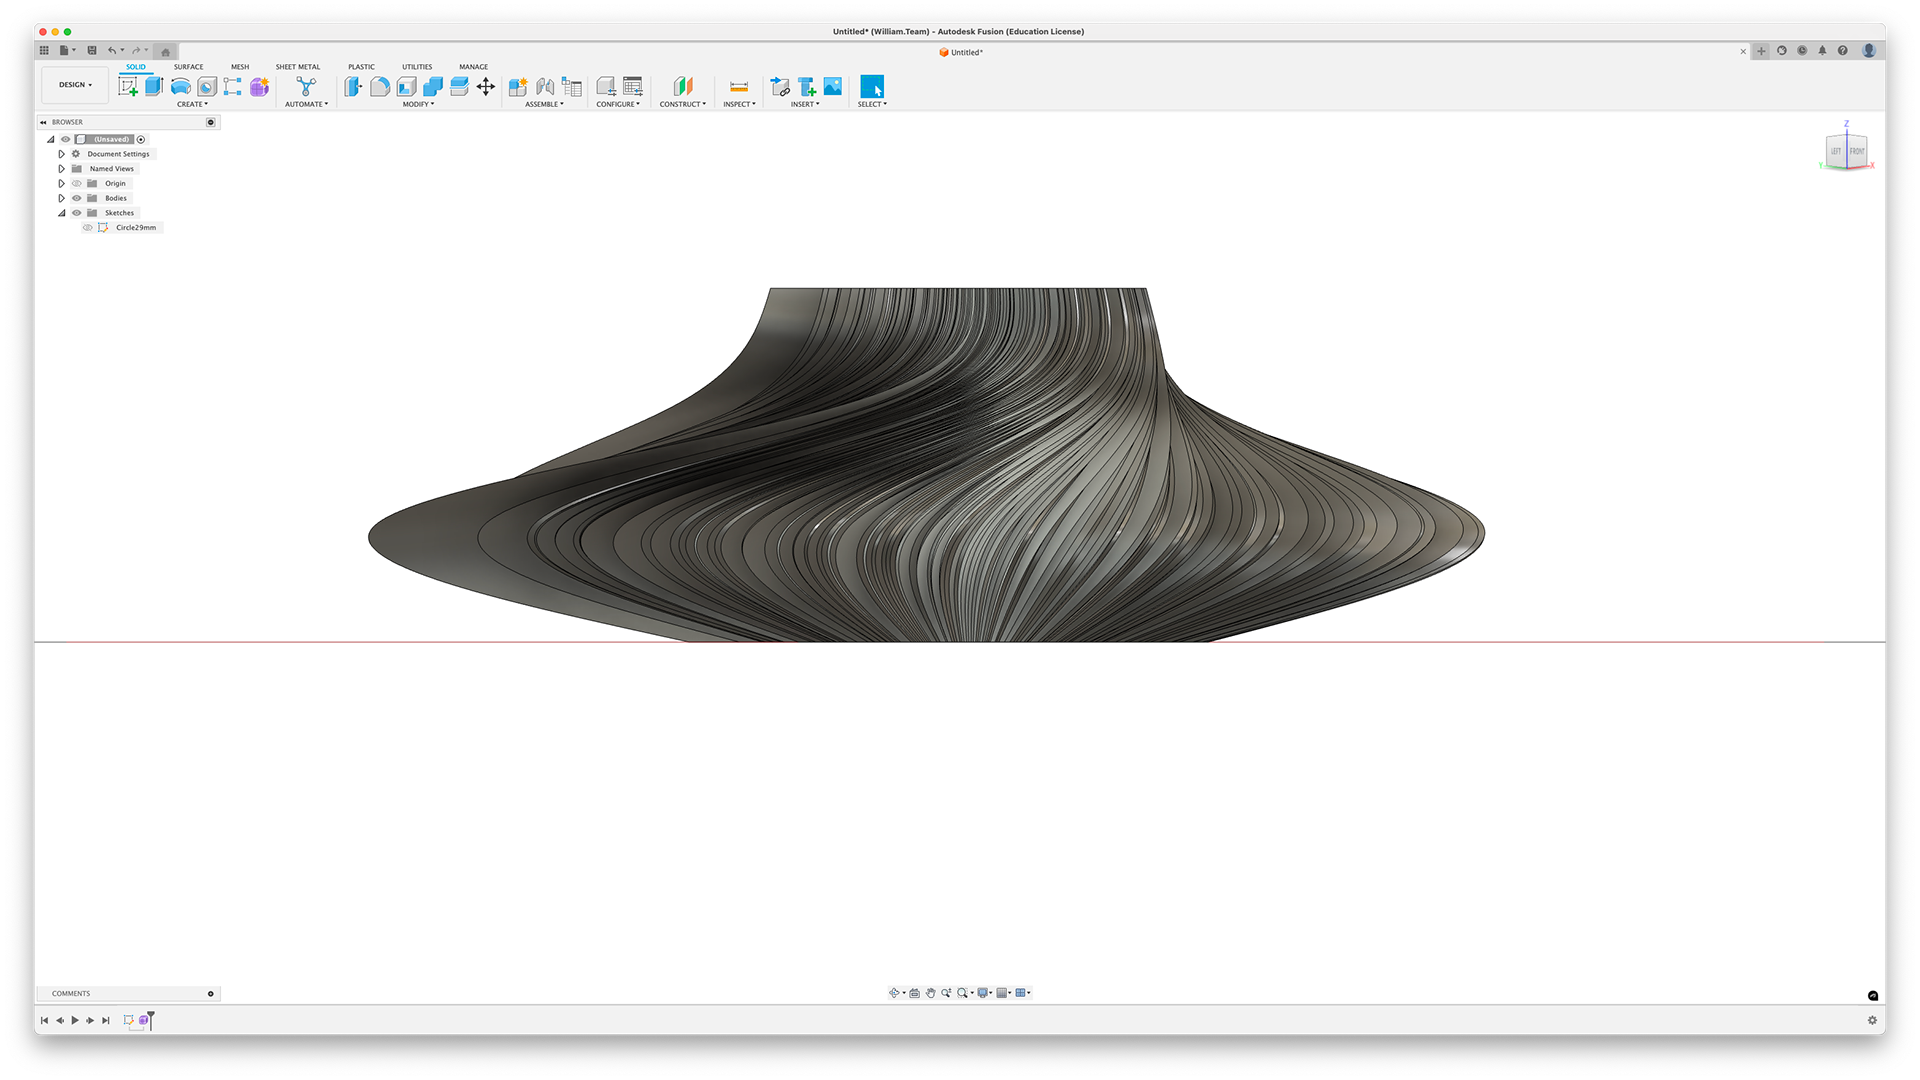The width and height of the screenshot is (1920, 1080).
Task: Open the DESIGN workspace dropdown
Action: point(75,85)
